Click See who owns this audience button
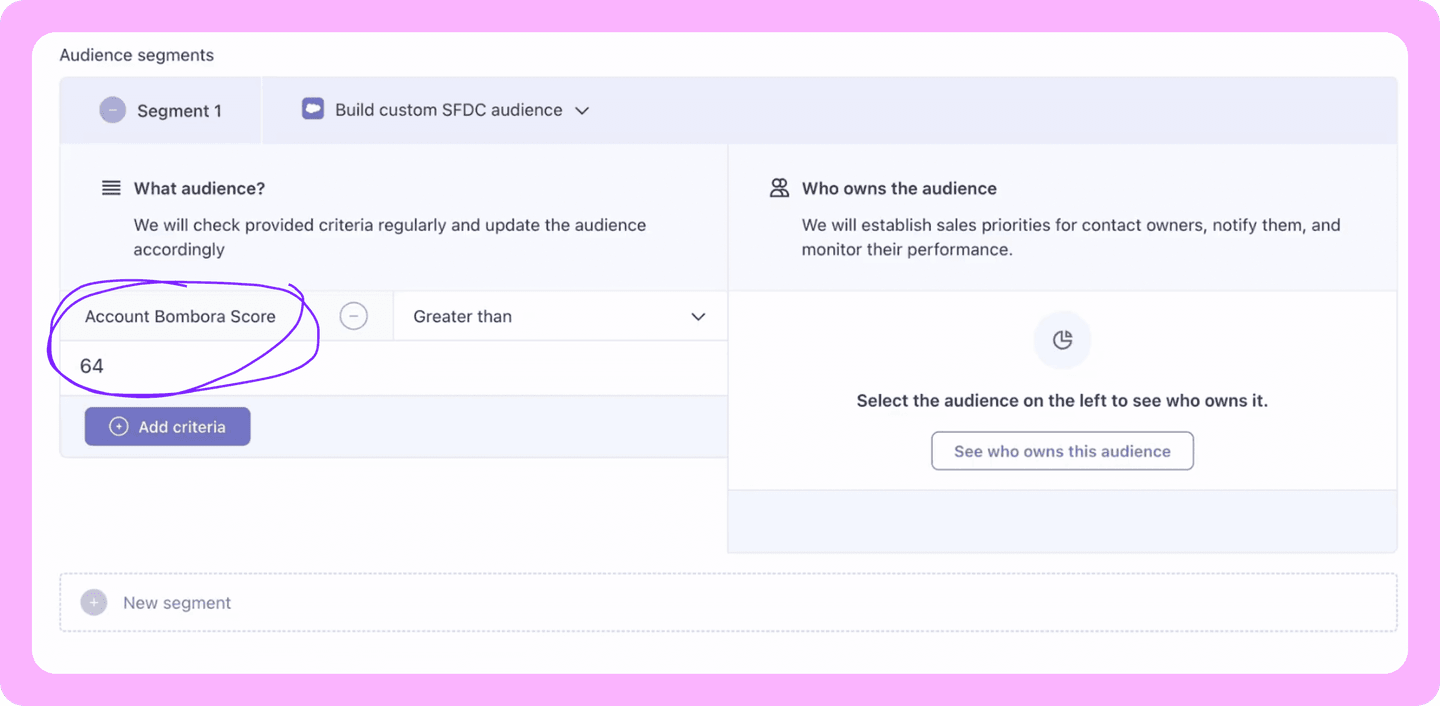This screenshot has width=1440, height=706. (1062, 451)
